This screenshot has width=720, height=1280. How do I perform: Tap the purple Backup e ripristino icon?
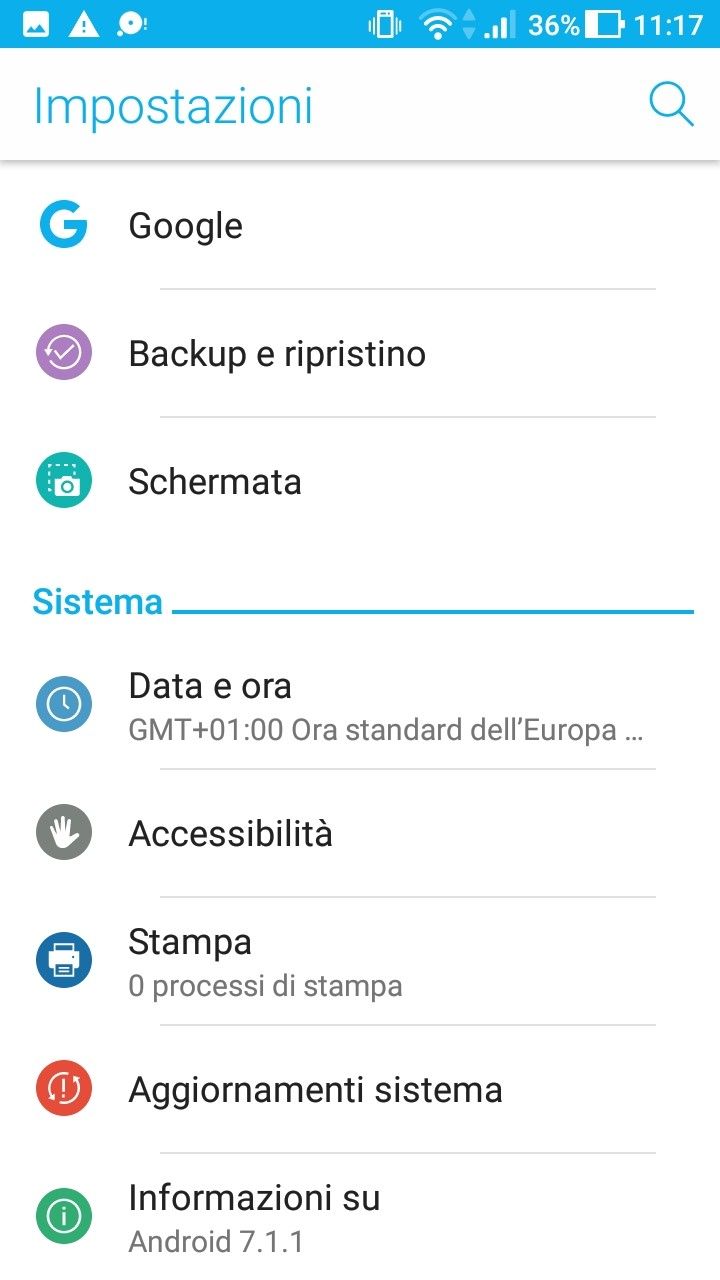(x=64, y=353)
